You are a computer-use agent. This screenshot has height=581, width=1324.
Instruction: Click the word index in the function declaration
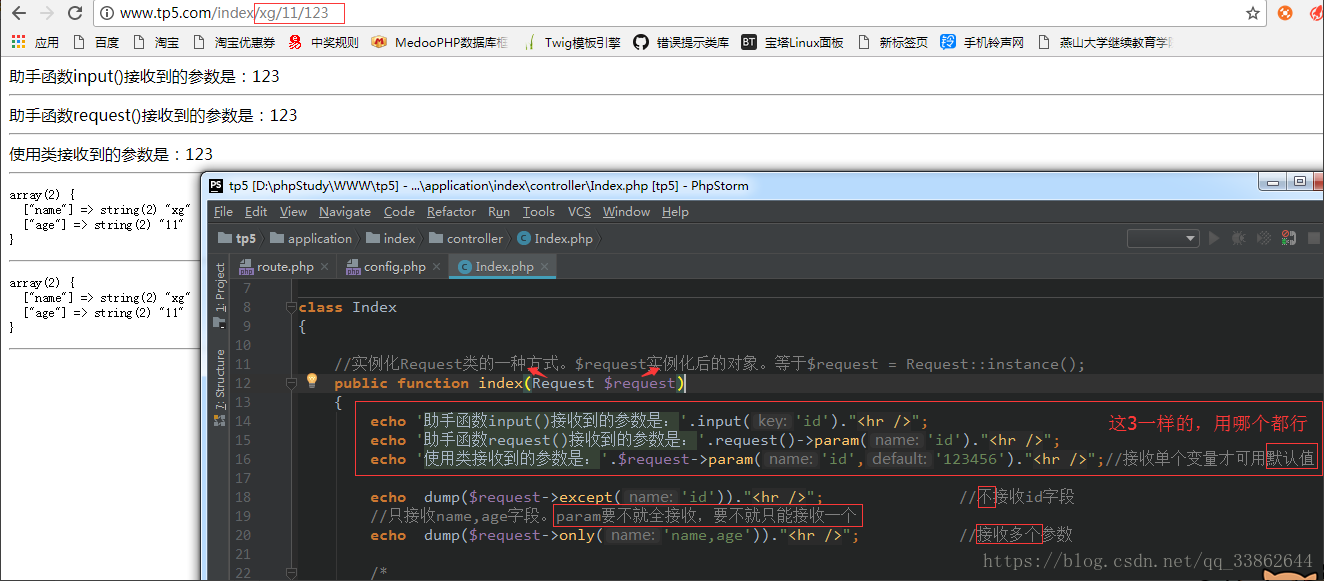(x=501, y=383)
